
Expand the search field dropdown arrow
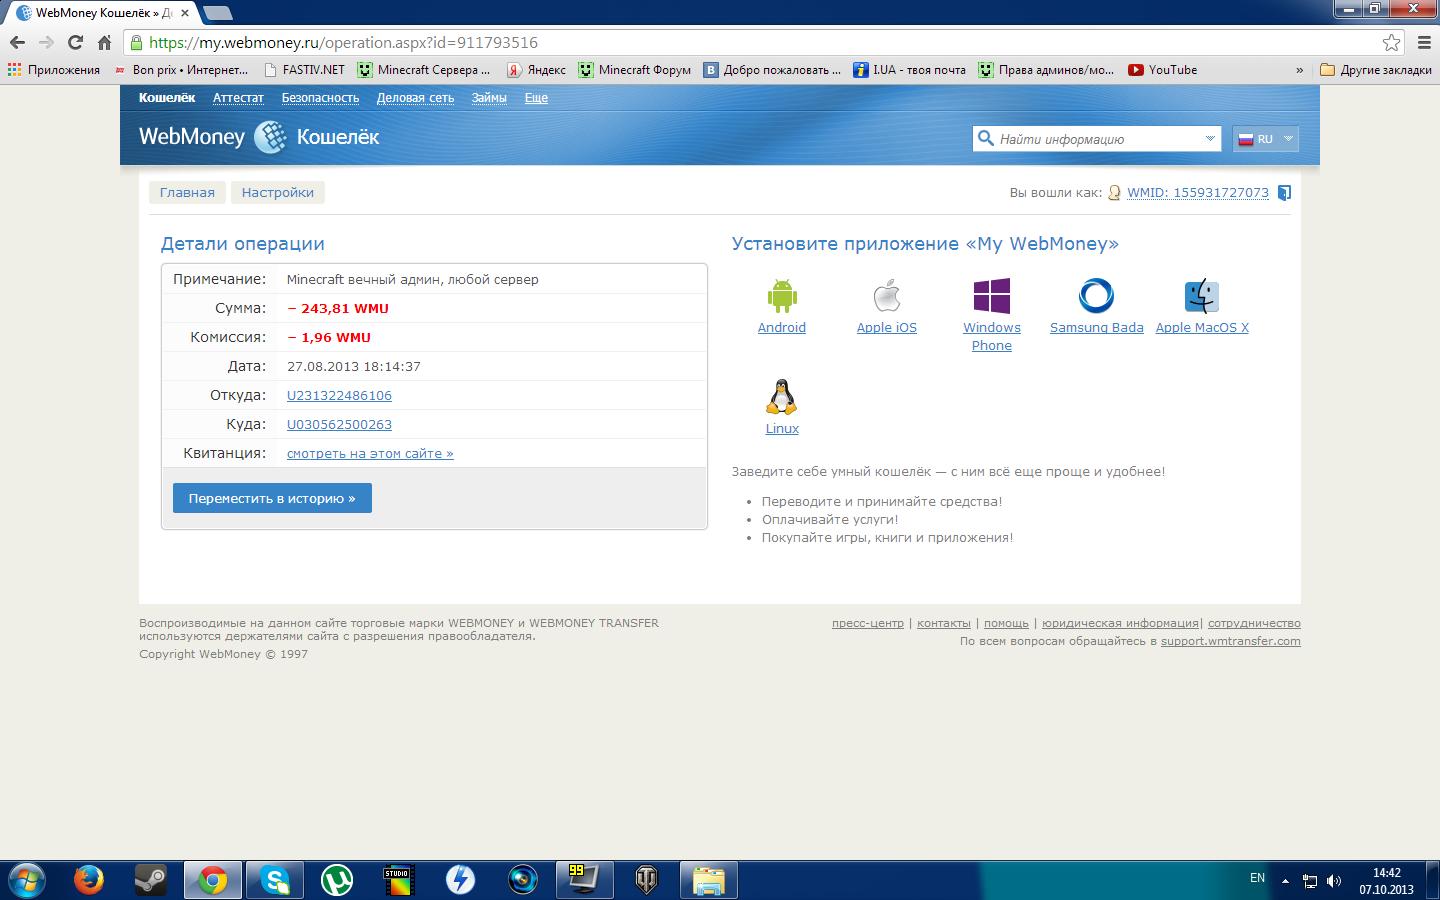[1209, 139]
